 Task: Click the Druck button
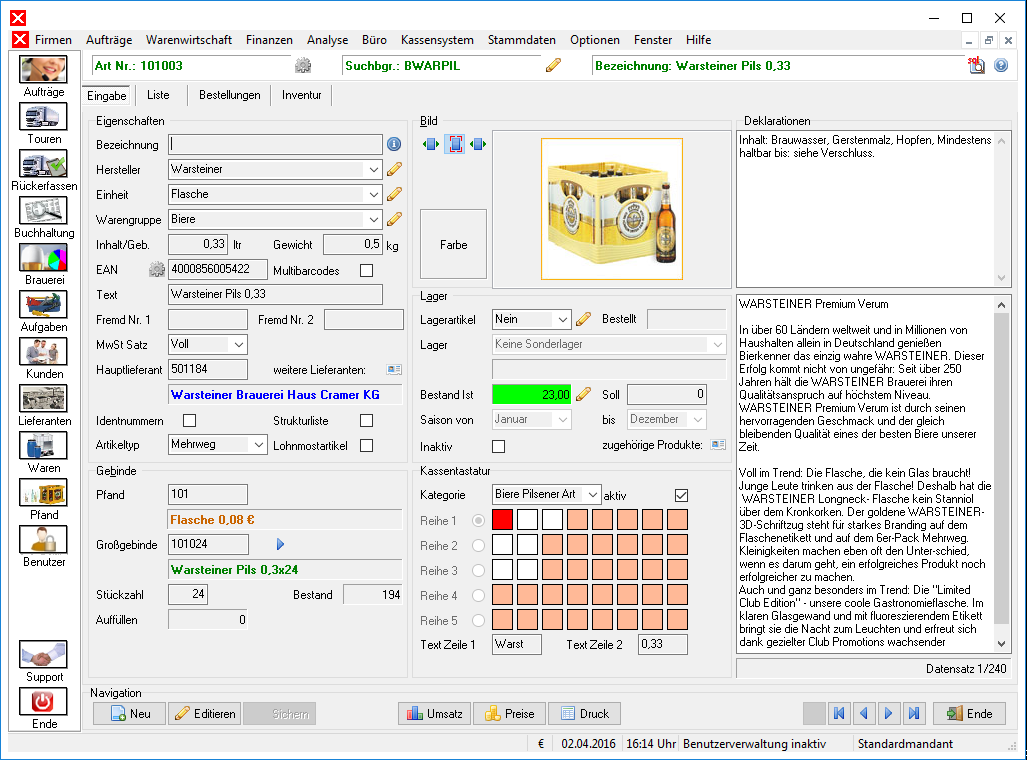pos(584,713)
